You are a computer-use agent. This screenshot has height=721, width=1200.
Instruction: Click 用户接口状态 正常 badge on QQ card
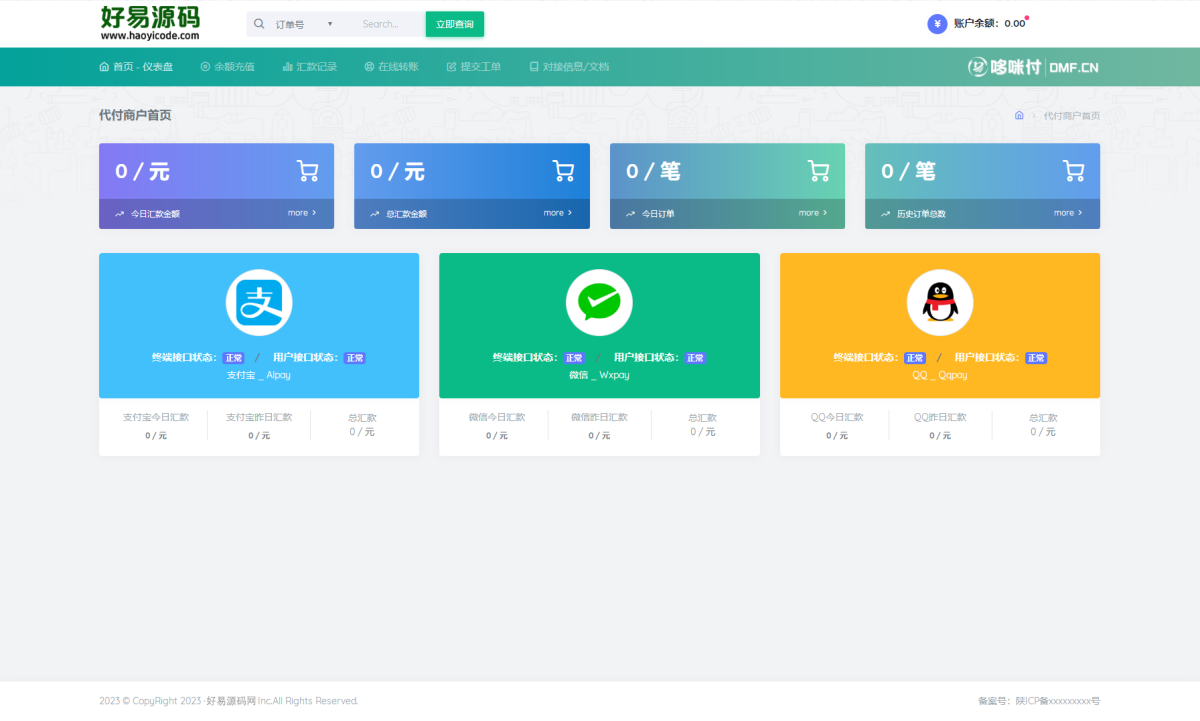pyautogui.click(x=1037, y=358)
